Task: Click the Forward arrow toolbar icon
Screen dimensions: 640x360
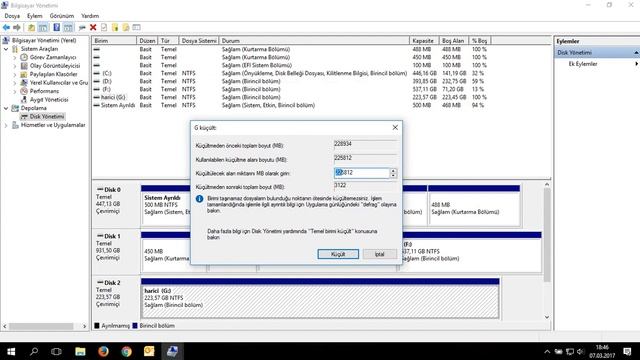Action: point(17,27)
